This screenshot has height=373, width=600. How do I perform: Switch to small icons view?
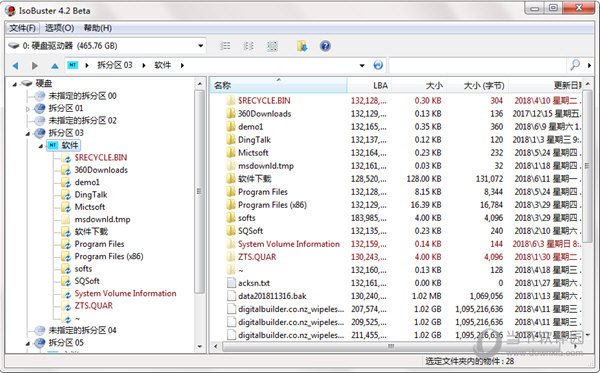click(x=249, y=46)
